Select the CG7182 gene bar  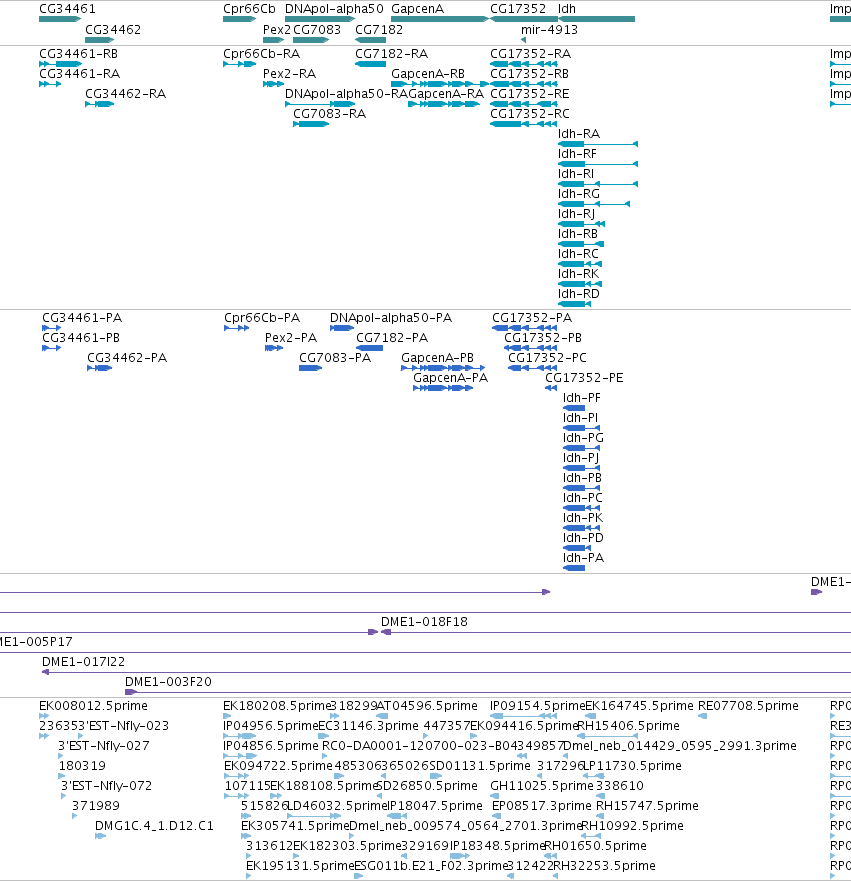[371, 40]
